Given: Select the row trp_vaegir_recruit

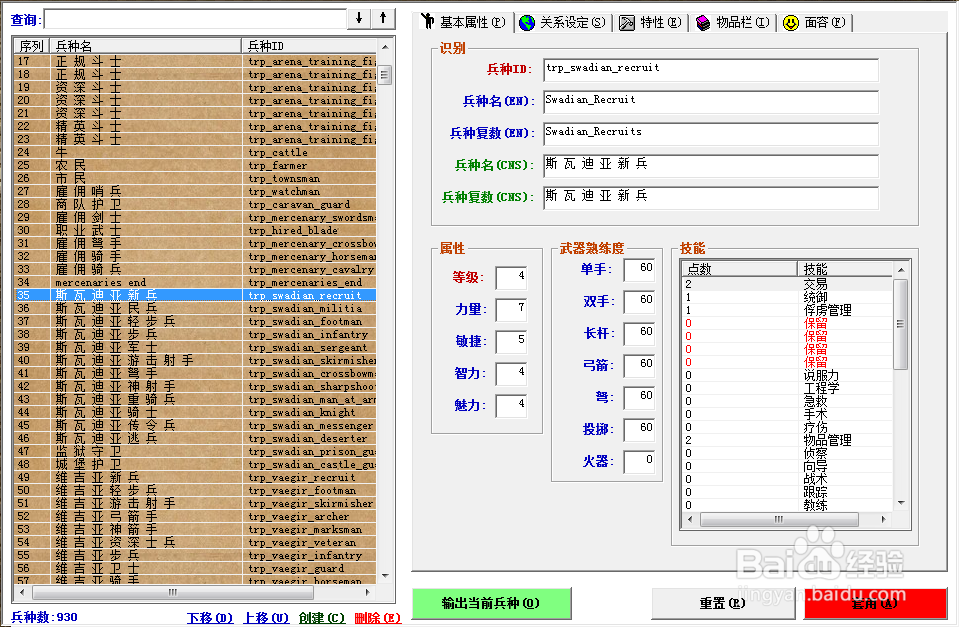Looking at the screenshot, I should click(x=194, y=477).
